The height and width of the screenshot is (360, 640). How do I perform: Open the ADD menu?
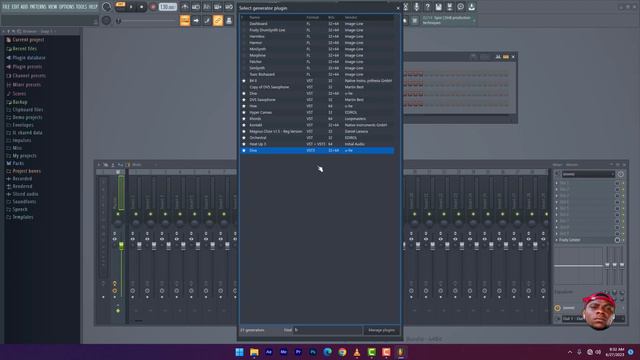[24, 7]
